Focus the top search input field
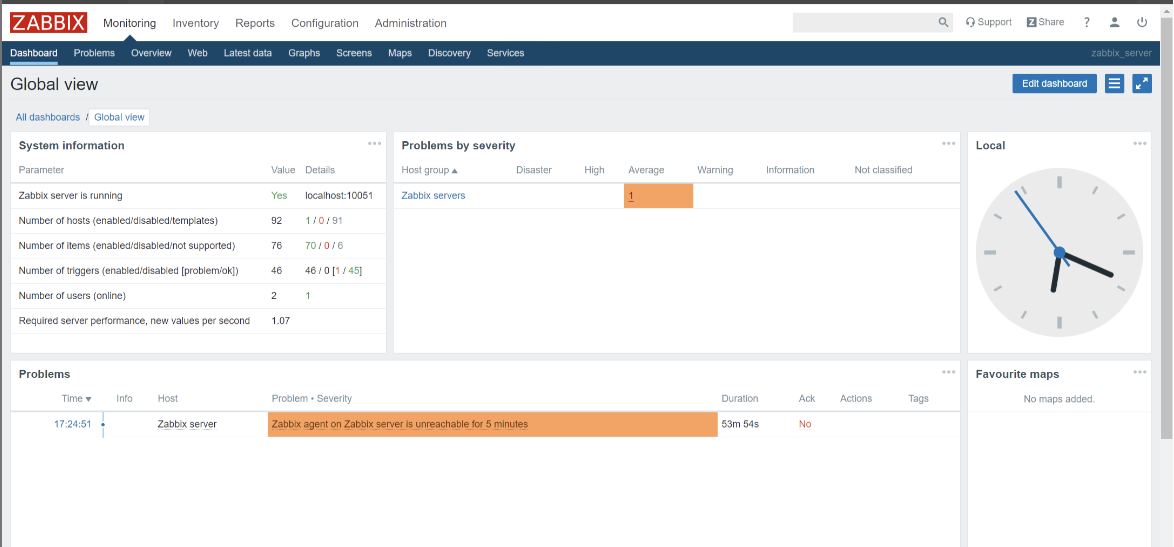Viewport: 1174px width, 547px height. click(x=865, y=22)
